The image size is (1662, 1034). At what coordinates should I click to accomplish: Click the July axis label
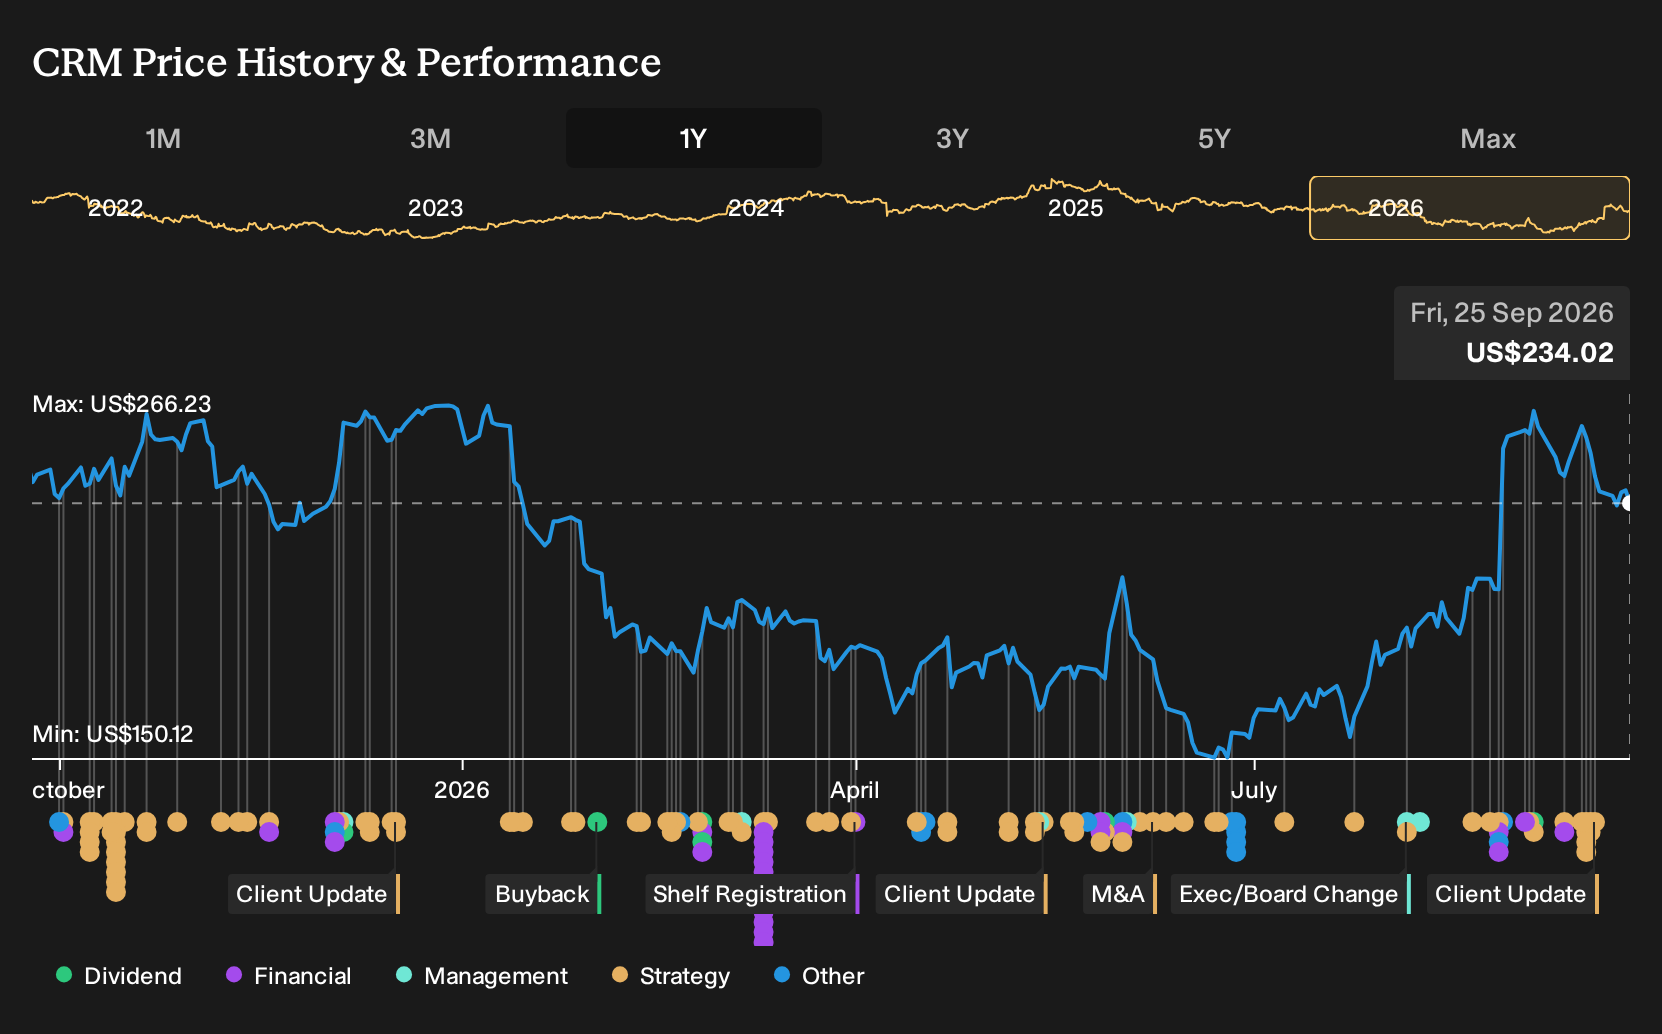(1254, 790)
